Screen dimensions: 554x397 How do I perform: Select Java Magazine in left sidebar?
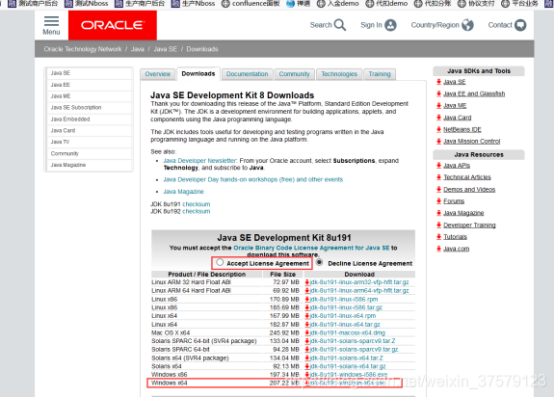coord(89,165)
